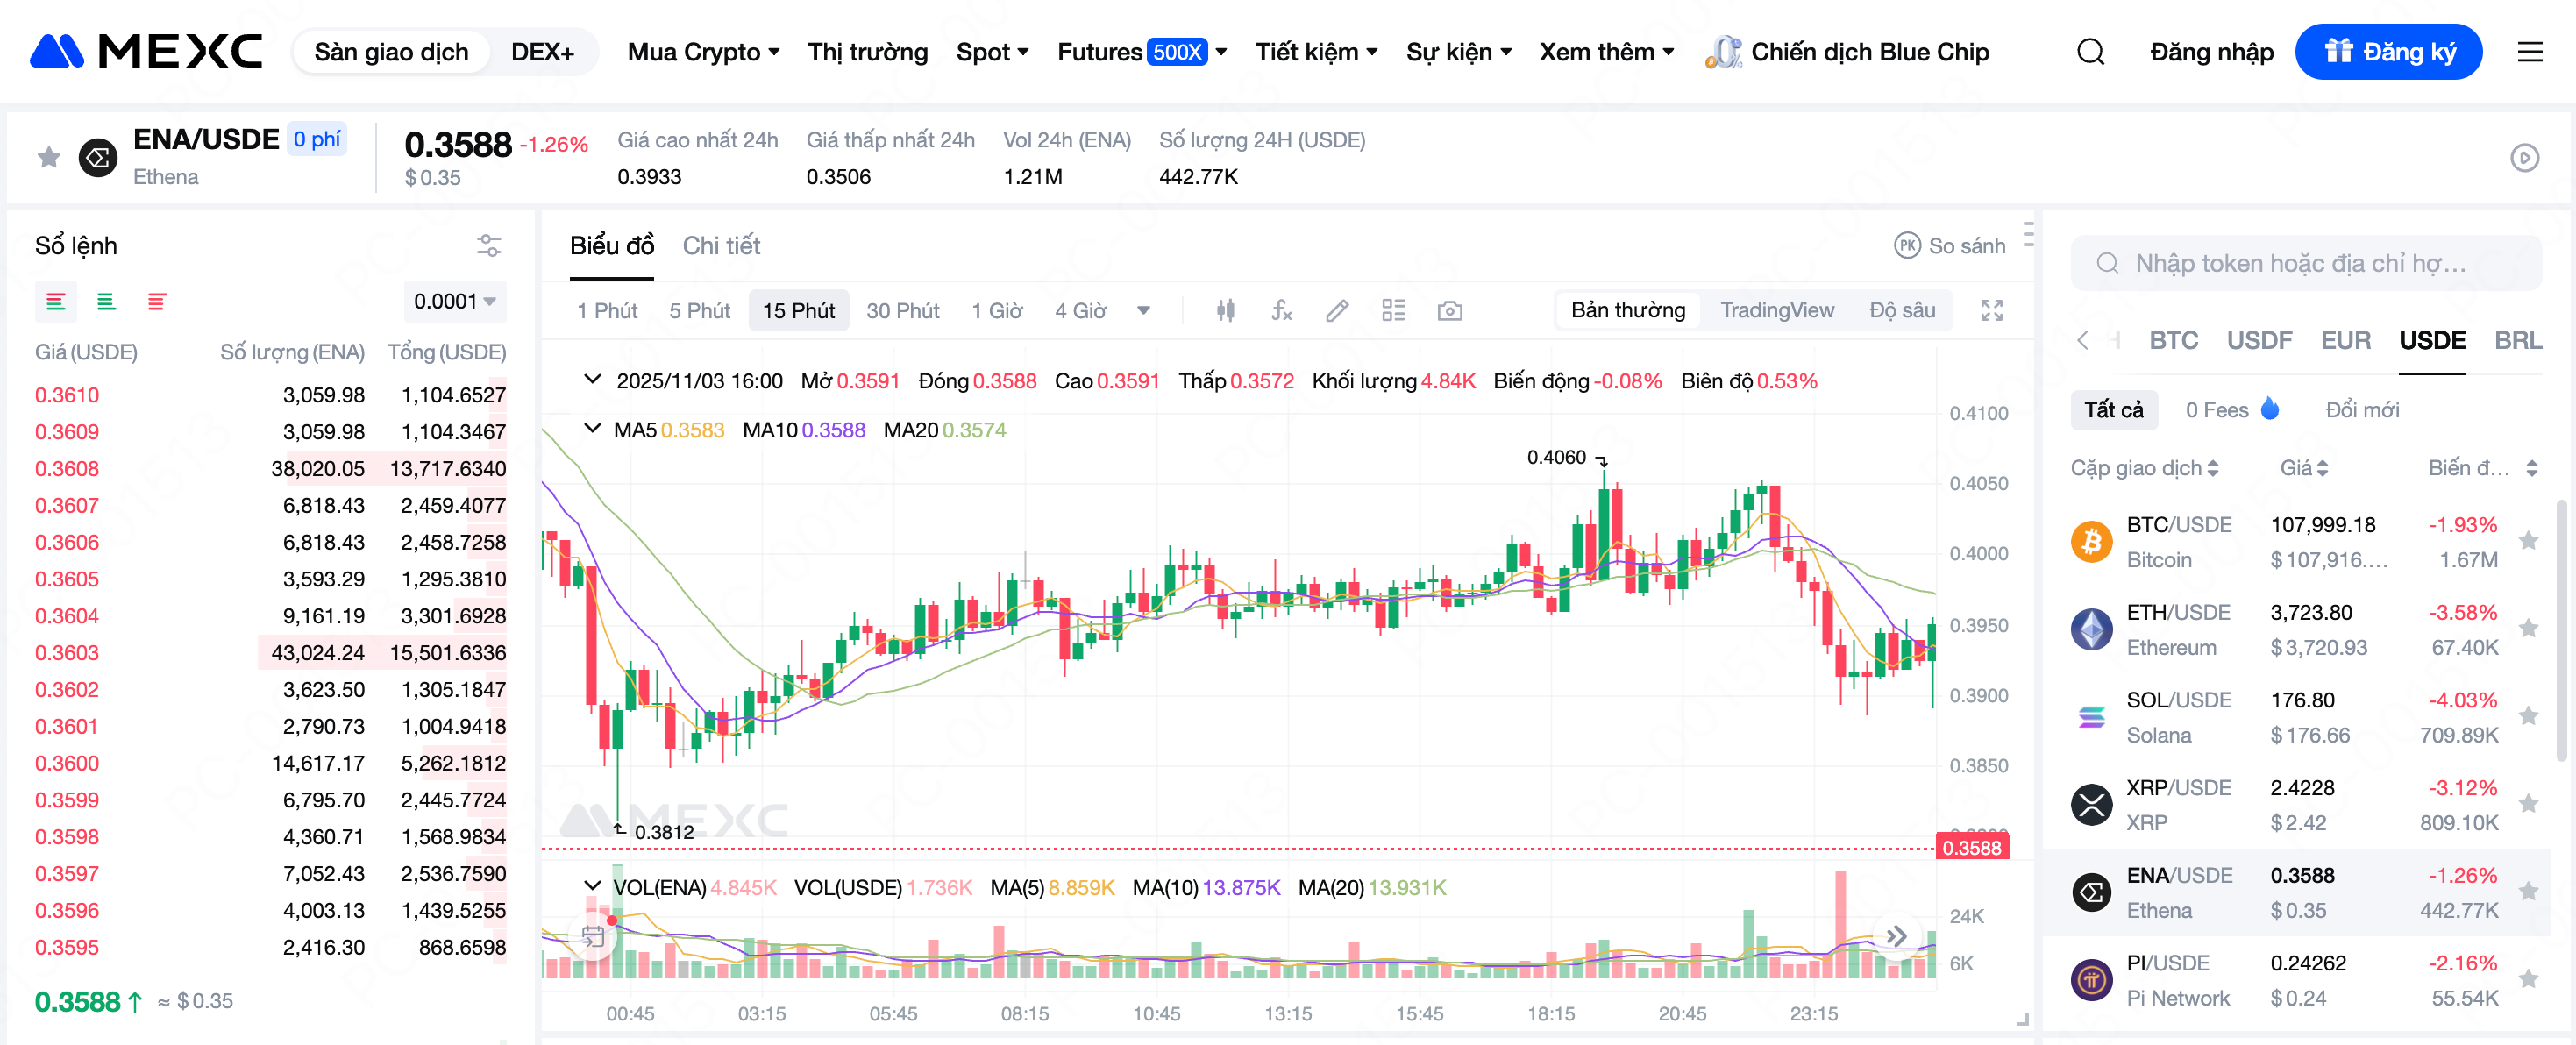Viewport: 2576px width, 1045px height.
Task: Collapse the MA indicator legend chevron
Action: point(592,429)
